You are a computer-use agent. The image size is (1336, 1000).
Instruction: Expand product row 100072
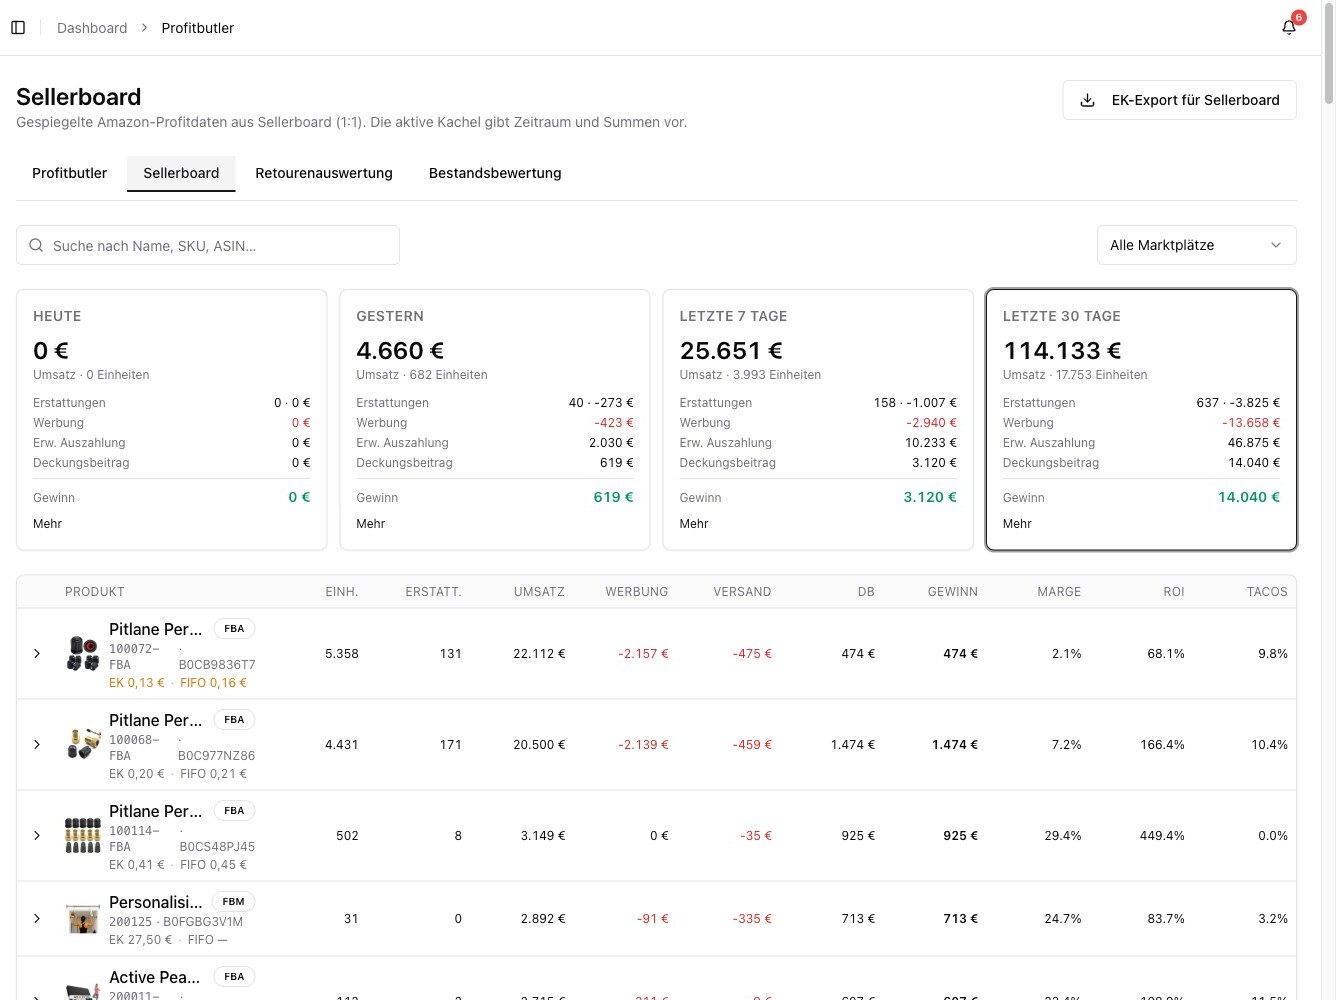37,653
